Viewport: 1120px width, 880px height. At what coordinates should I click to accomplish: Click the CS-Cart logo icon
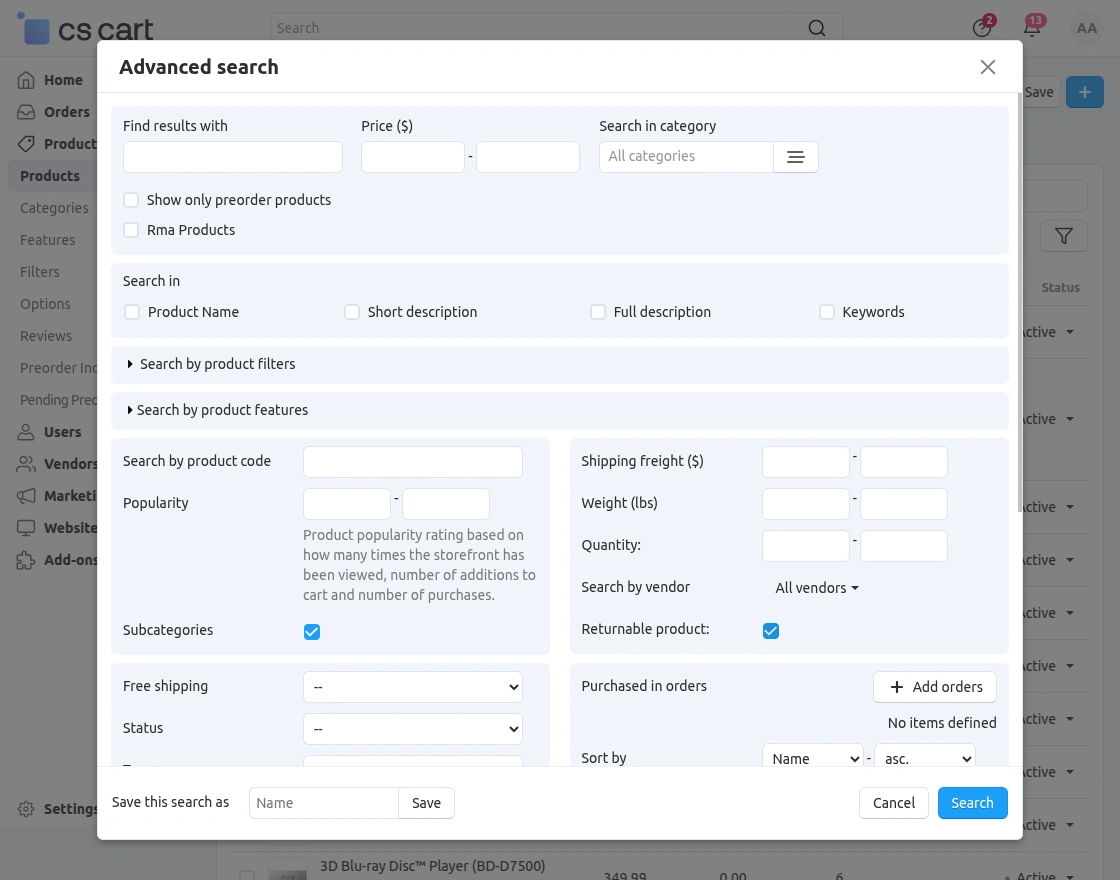click(x=36, y=29)
